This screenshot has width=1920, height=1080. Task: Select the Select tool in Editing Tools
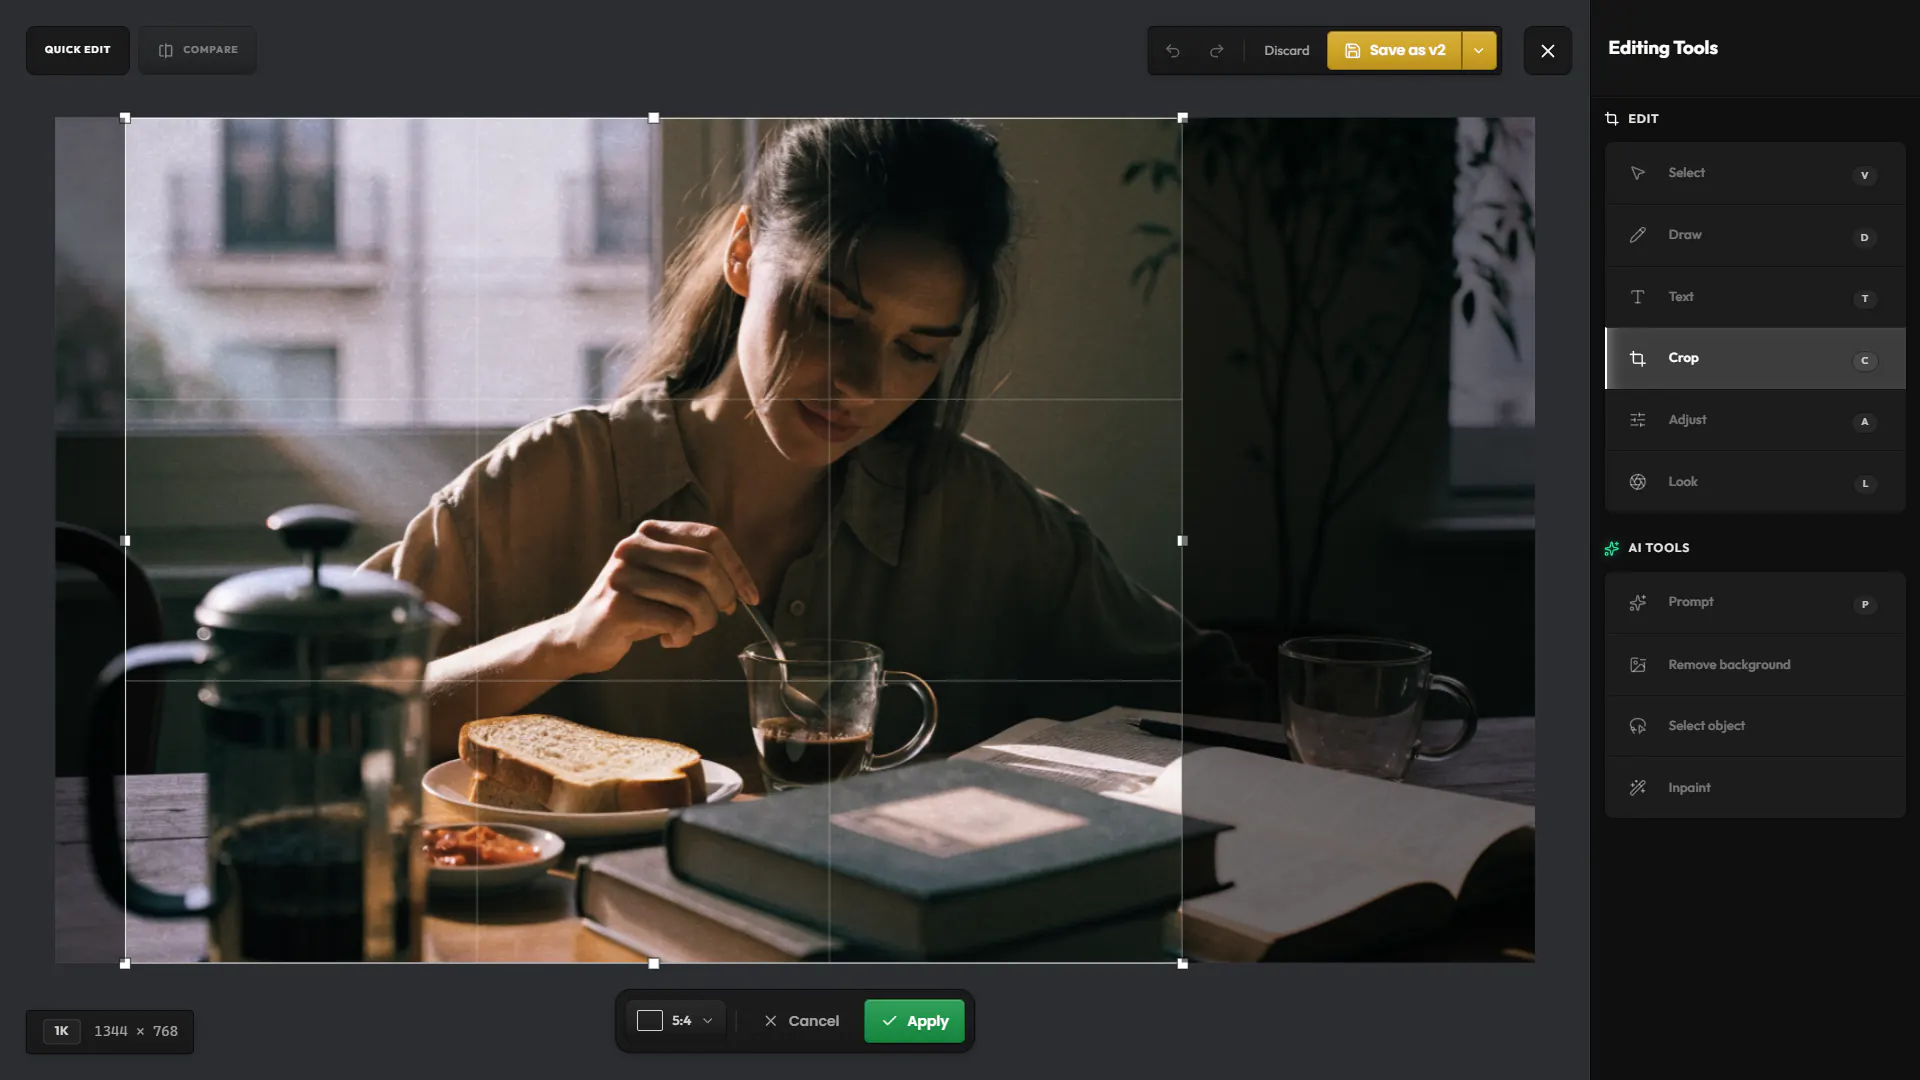pos(1755,173)
